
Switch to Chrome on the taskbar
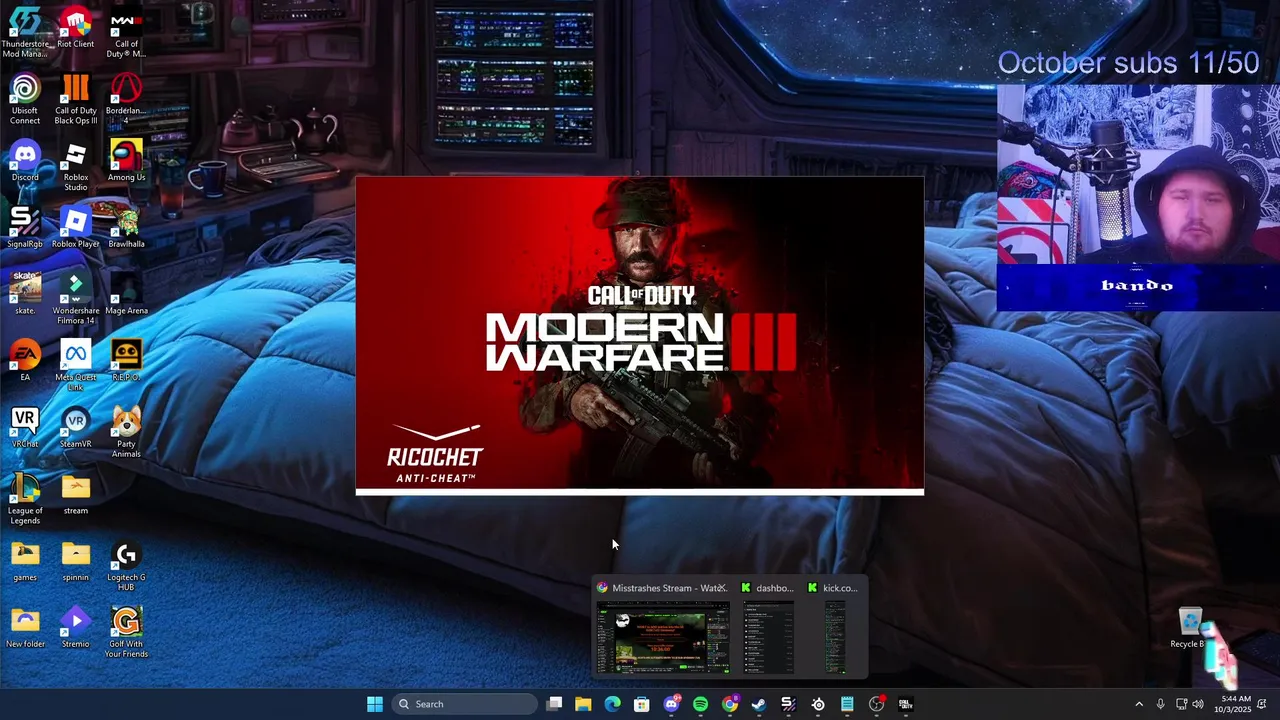pos(730,704)
